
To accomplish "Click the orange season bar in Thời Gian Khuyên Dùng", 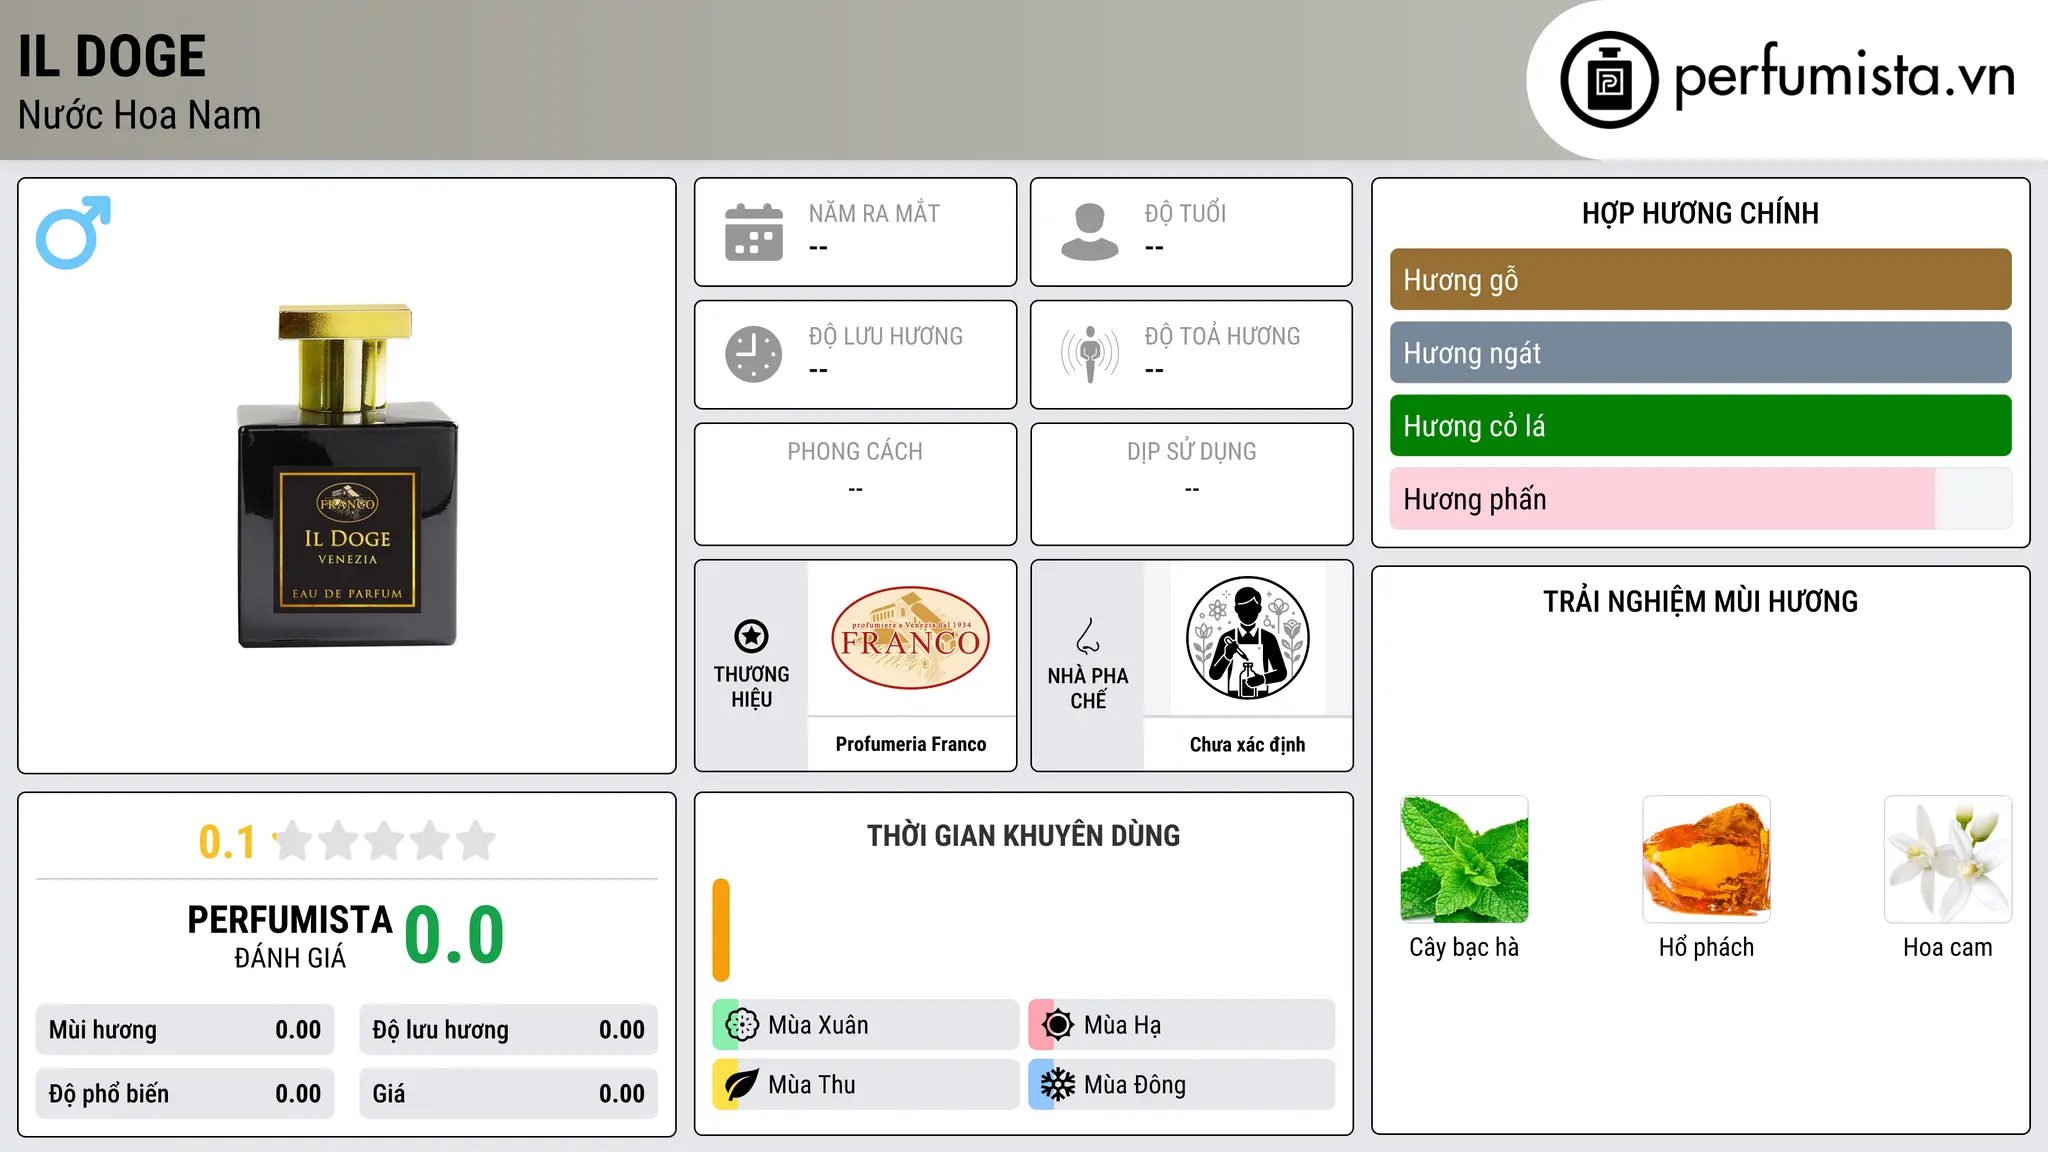I will tap(721, 930).
